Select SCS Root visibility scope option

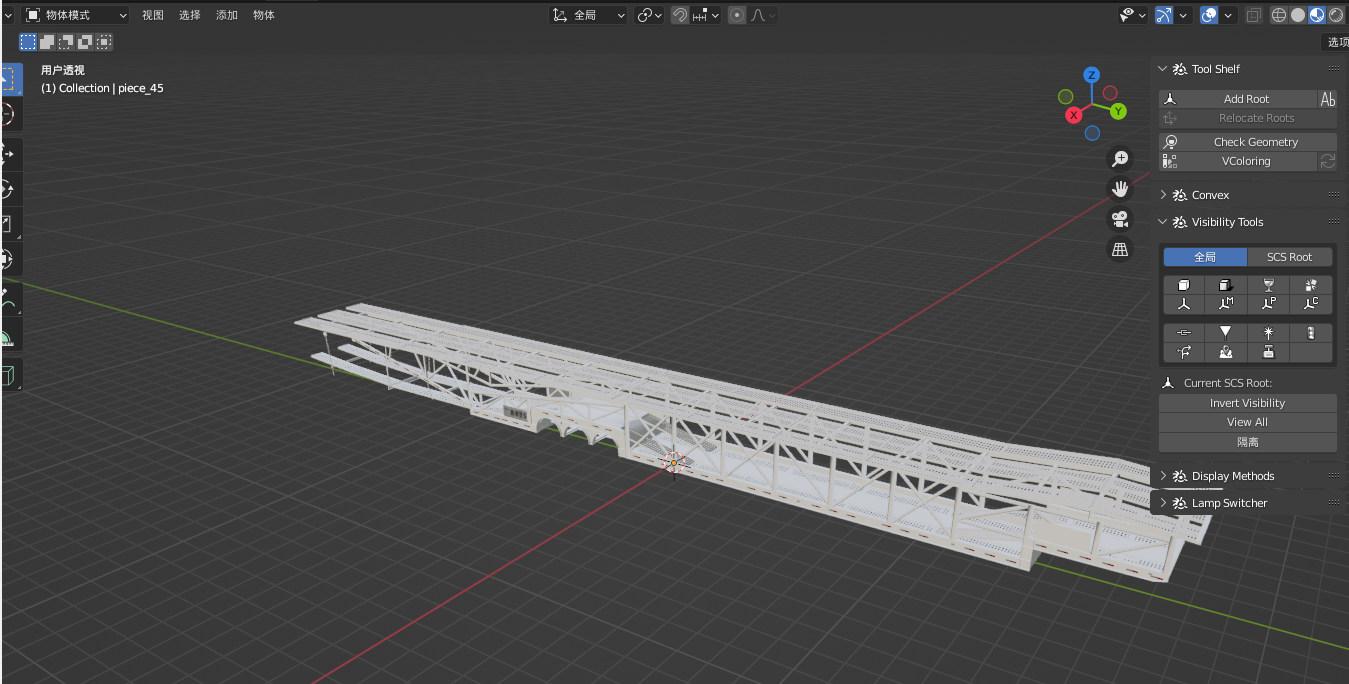click(1289, 257)
